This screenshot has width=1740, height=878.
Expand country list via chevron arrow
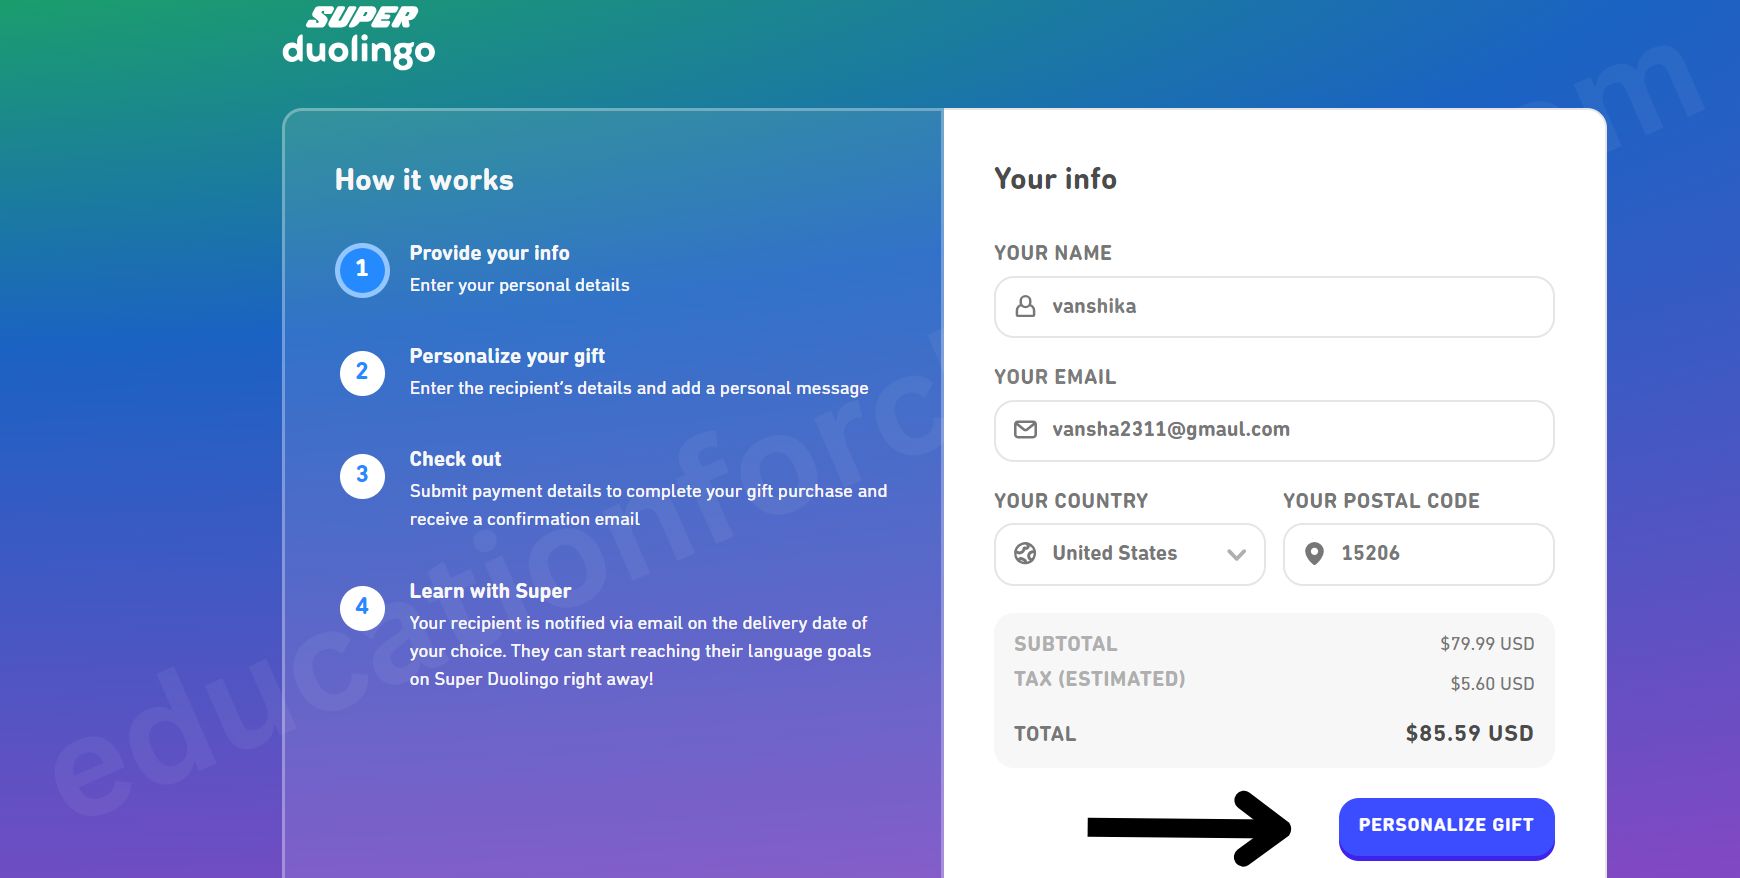(1236, 554)
